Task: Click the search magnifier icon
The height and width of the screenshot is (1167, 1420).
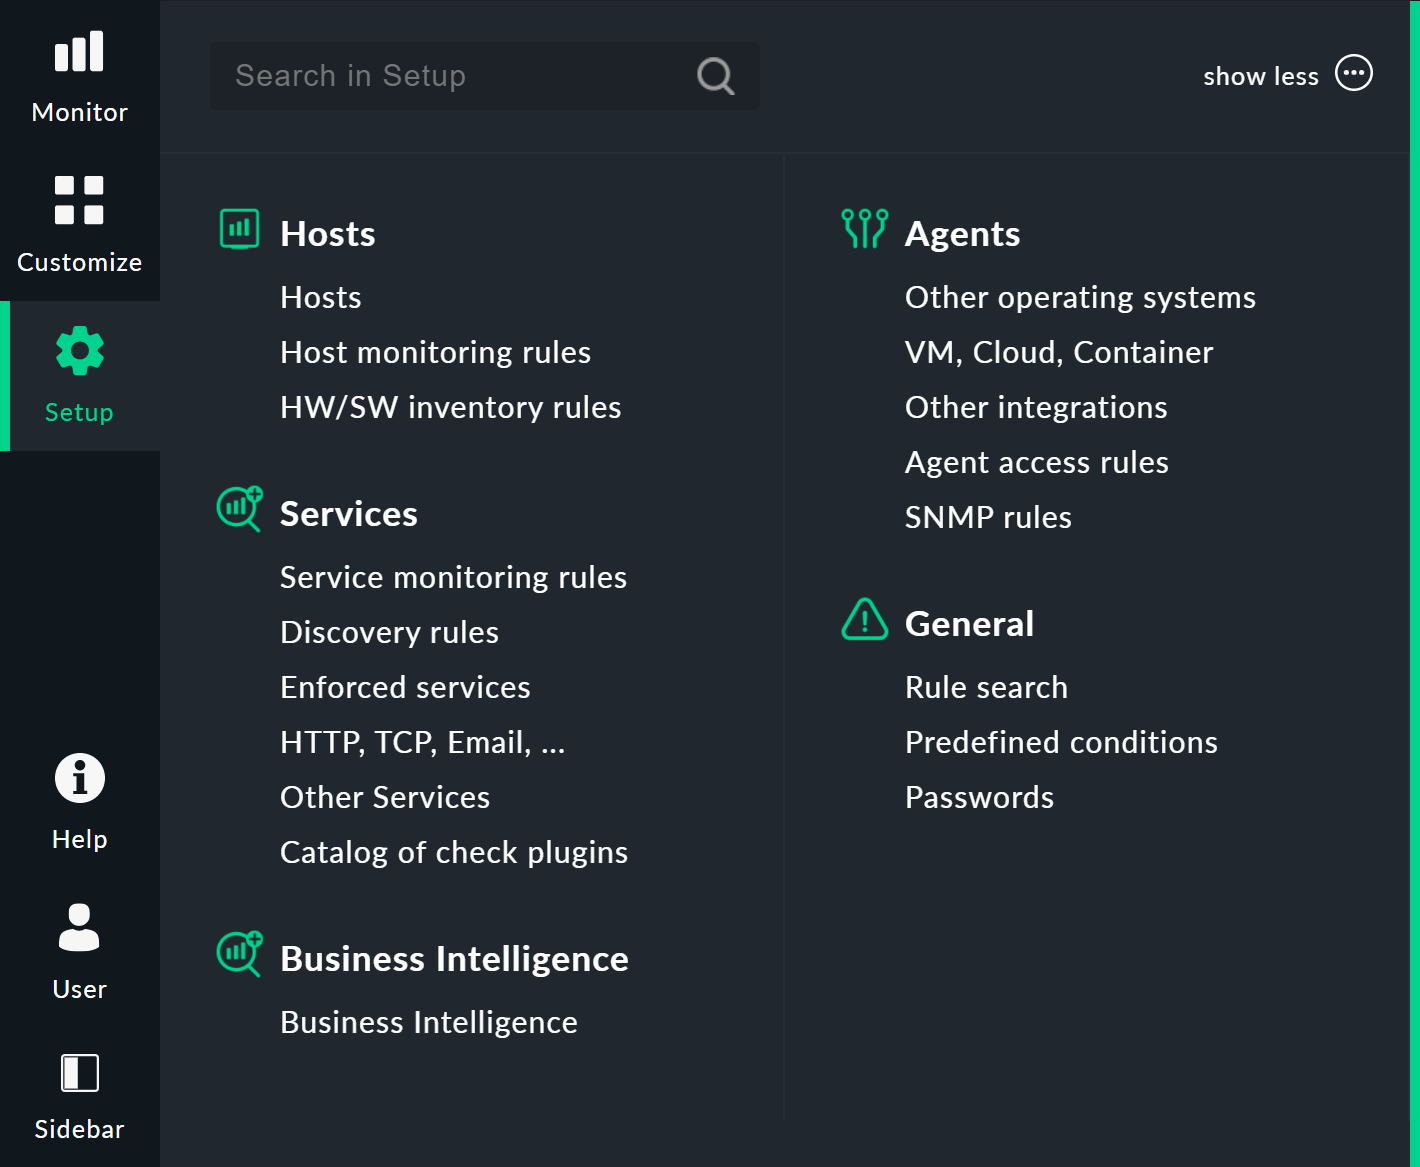Action: 715,76
